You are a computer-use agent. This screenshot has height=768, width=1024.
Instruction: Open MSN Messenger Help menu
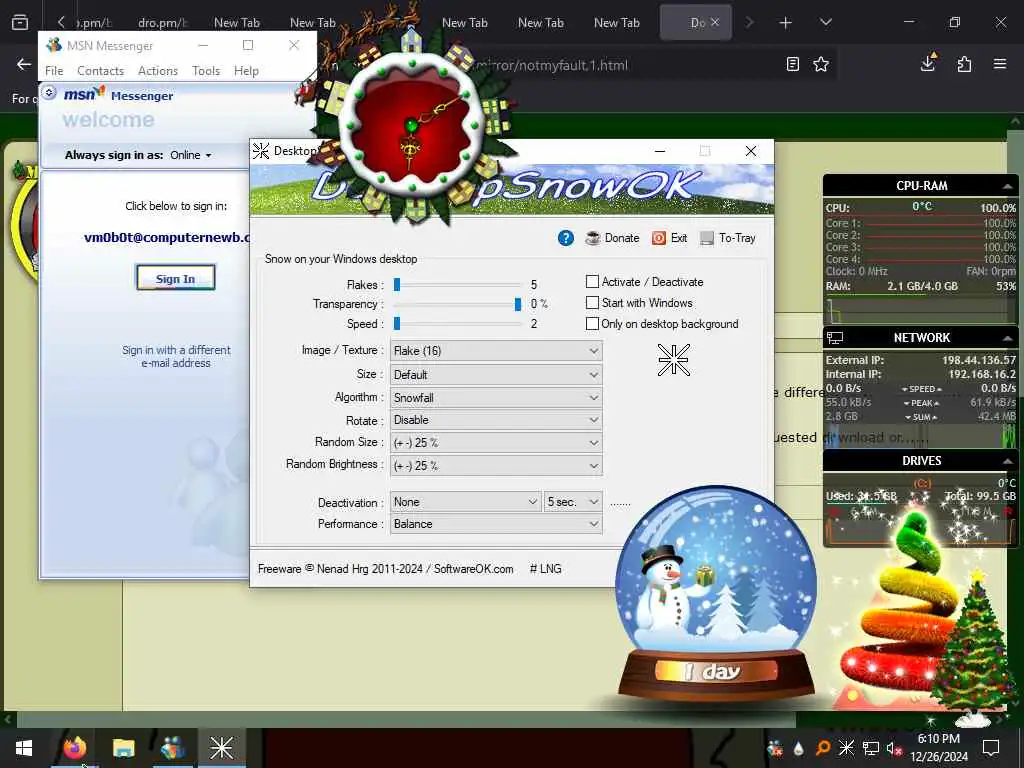point(246,71)
